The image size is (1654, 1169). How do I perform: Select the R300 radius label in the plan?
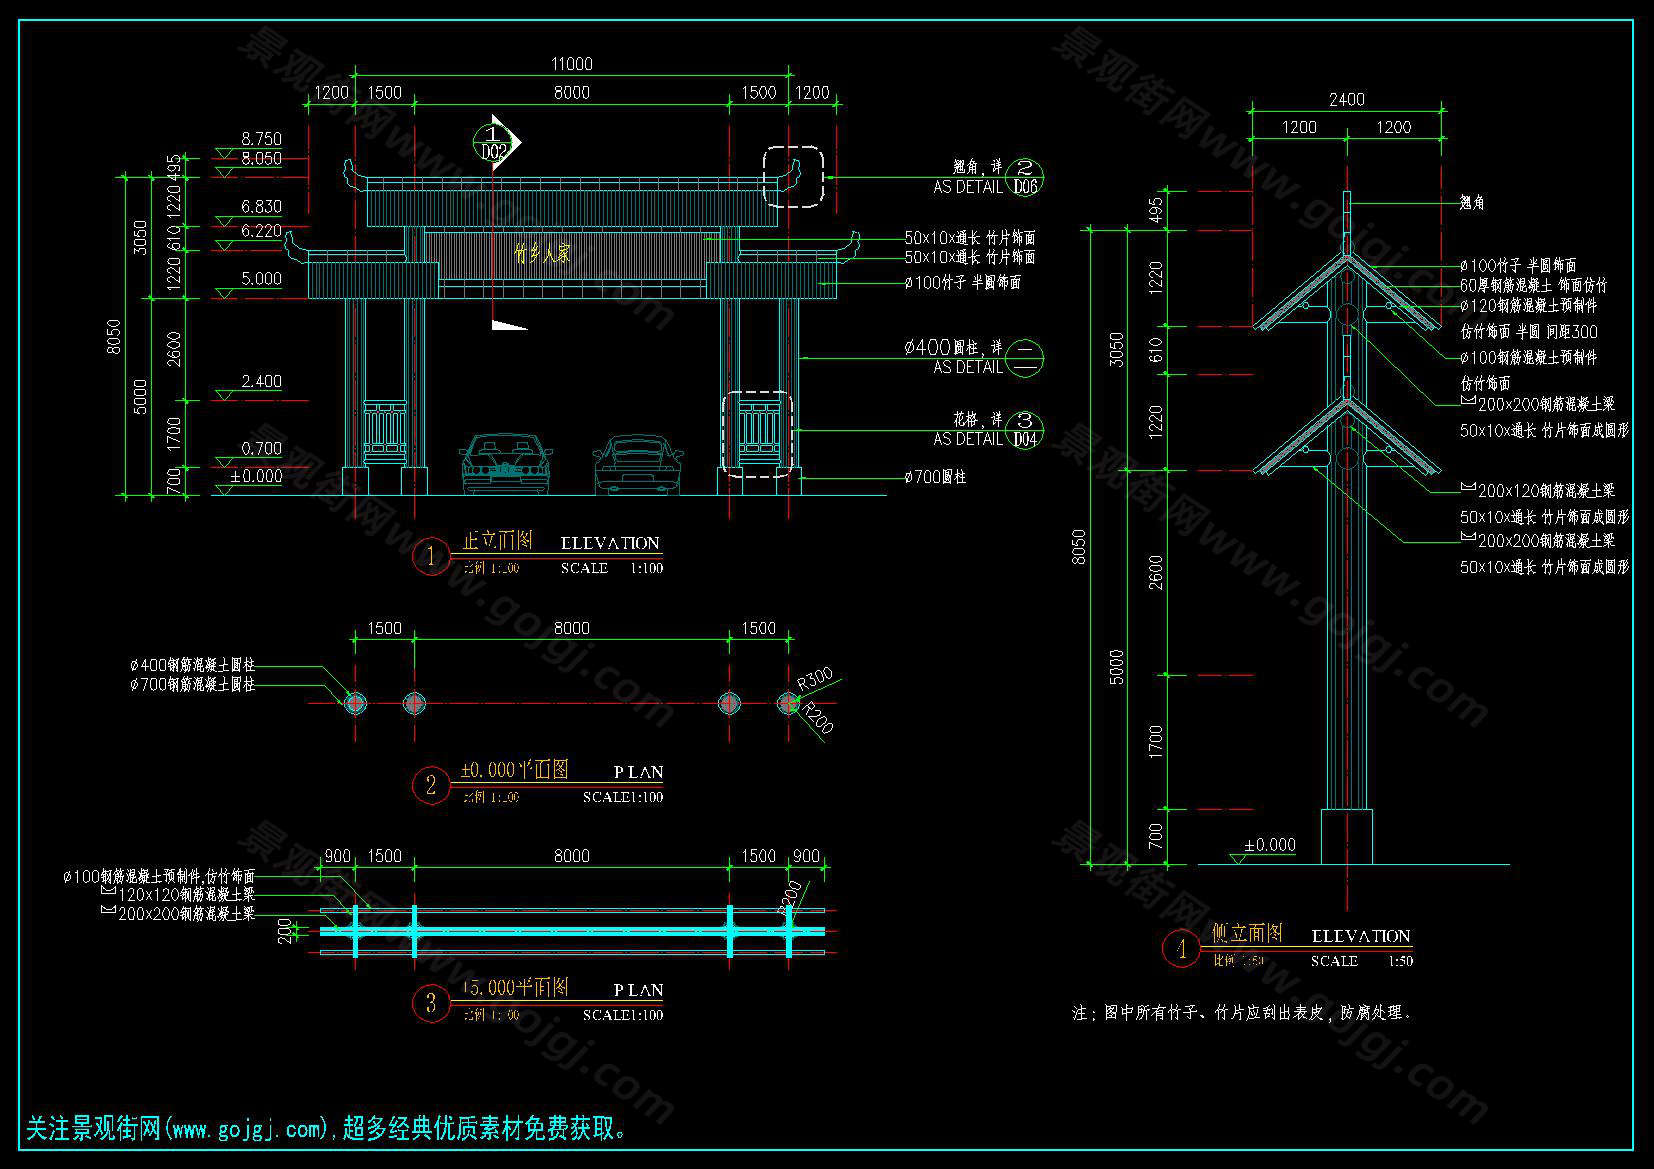point(815,679)
